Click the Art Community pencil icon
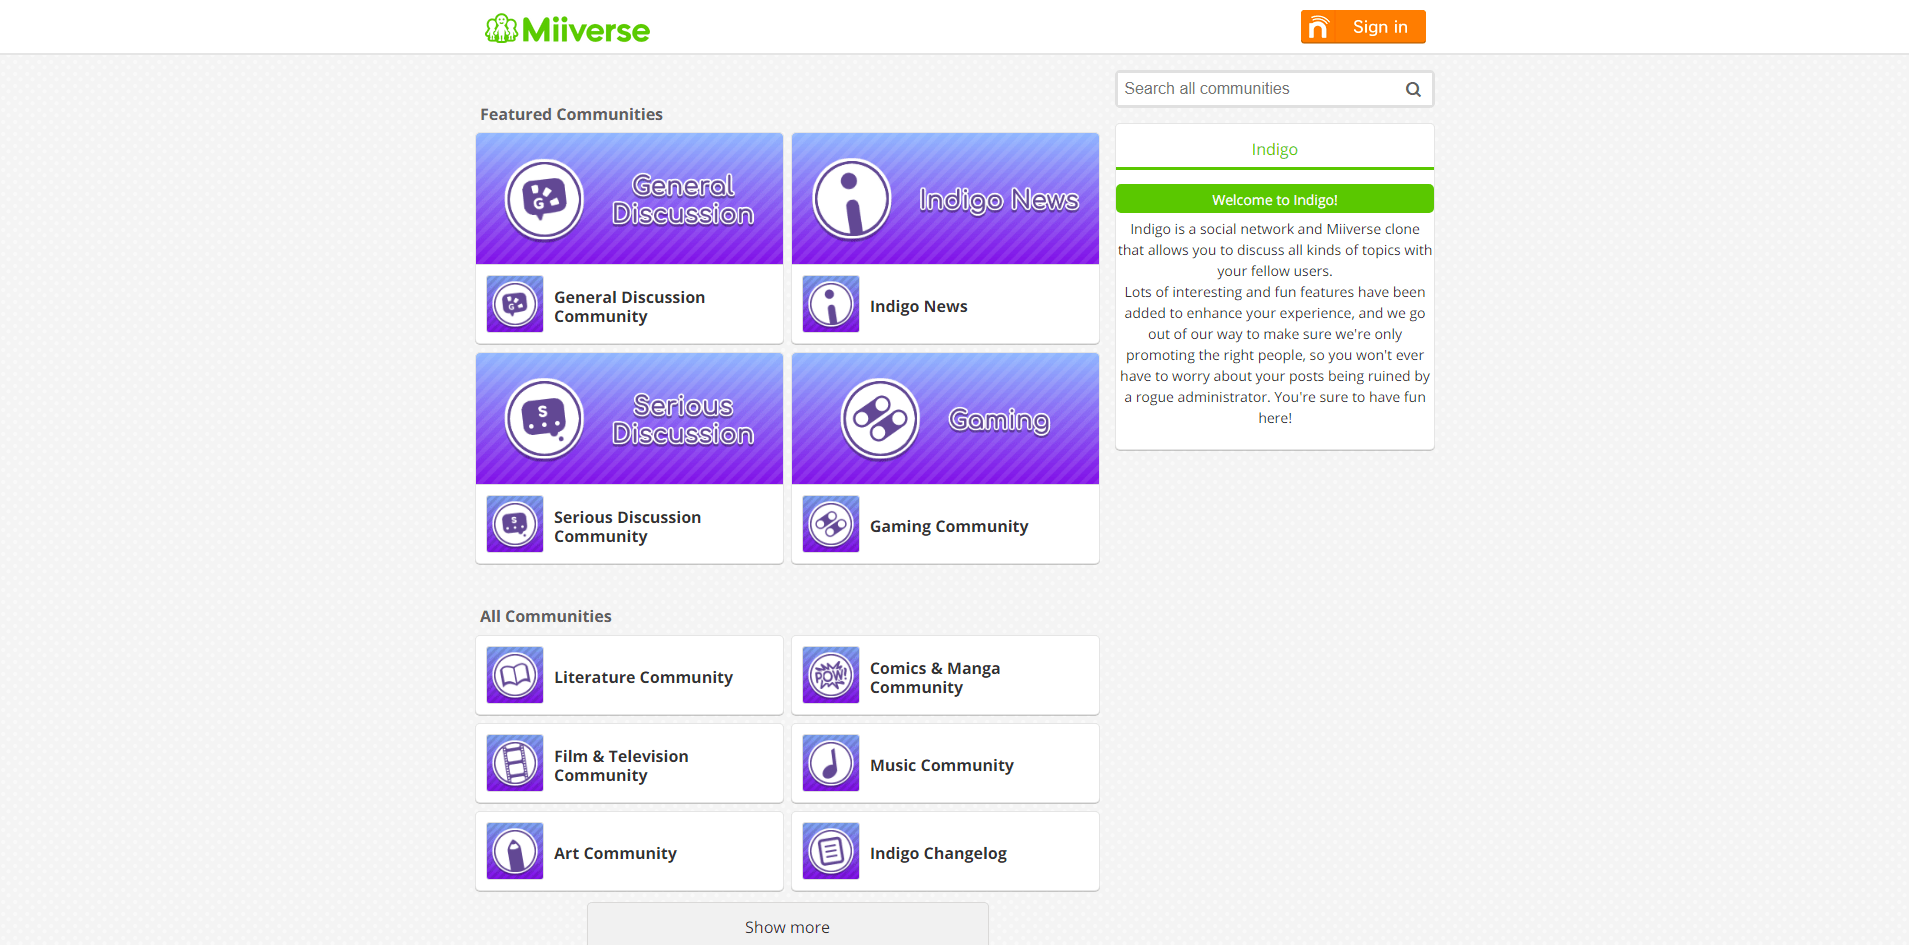Viewport: 1909px width, 945px height. pyautogui.click(x=515, y=851)
